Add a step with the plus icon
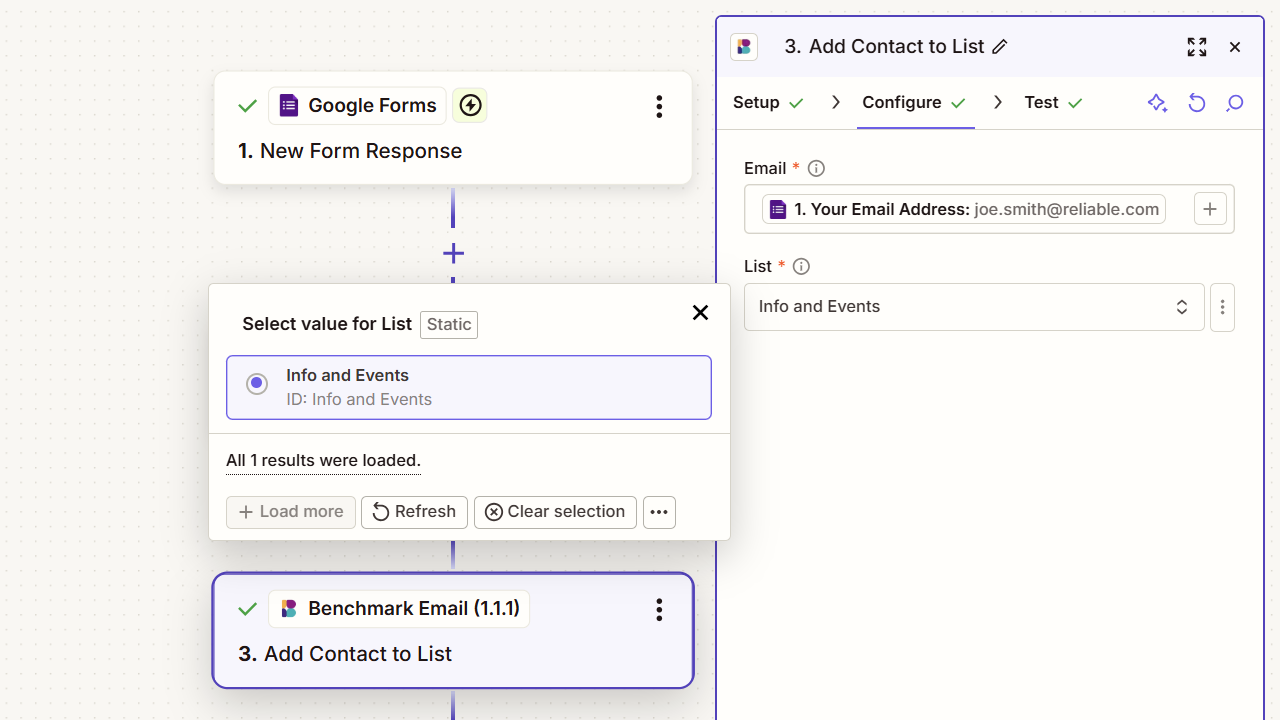Viewport: 1280px width, 720px height. tap(453, 254)
